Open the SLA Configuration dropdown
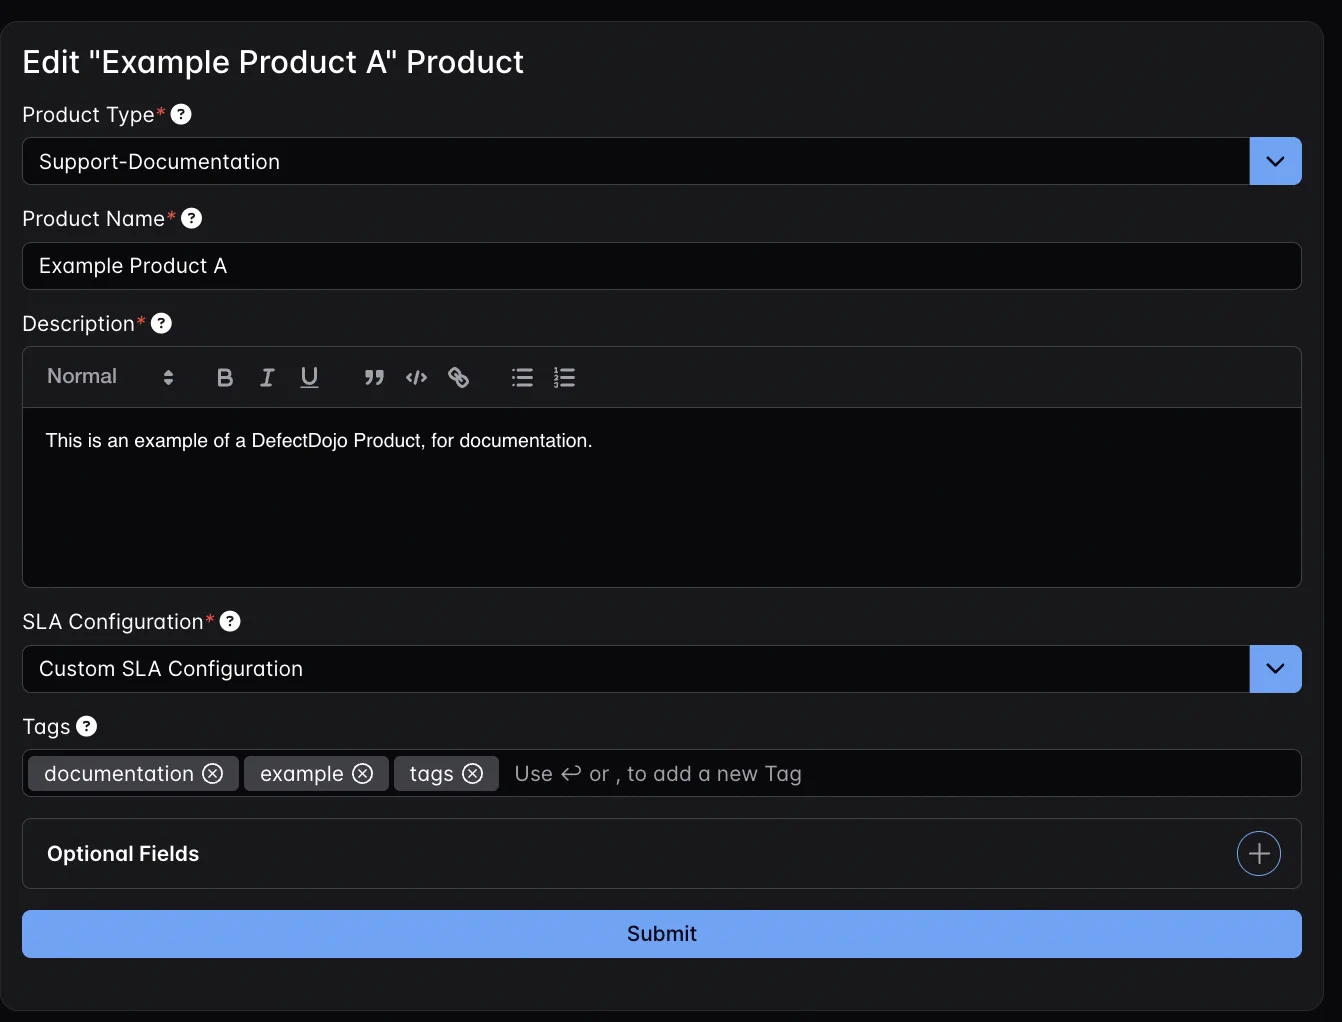This screenshot has width=1342, height=1022. tap(1275, 669)
